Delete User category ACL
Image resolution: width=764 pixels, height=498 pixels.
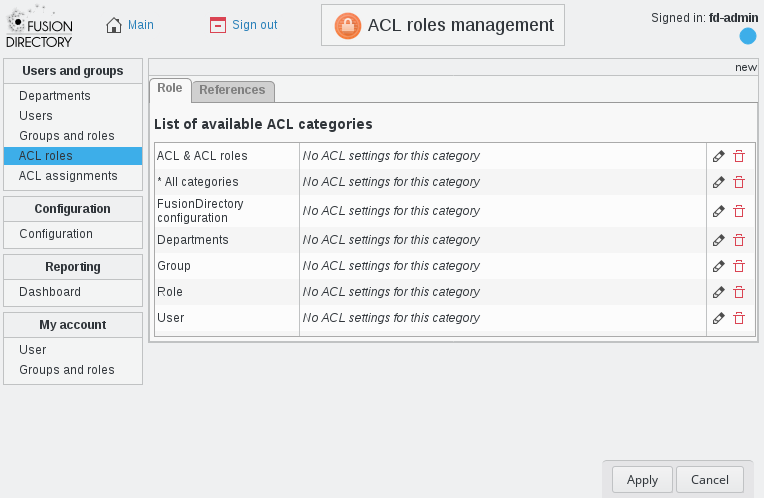tap(739, 318)
